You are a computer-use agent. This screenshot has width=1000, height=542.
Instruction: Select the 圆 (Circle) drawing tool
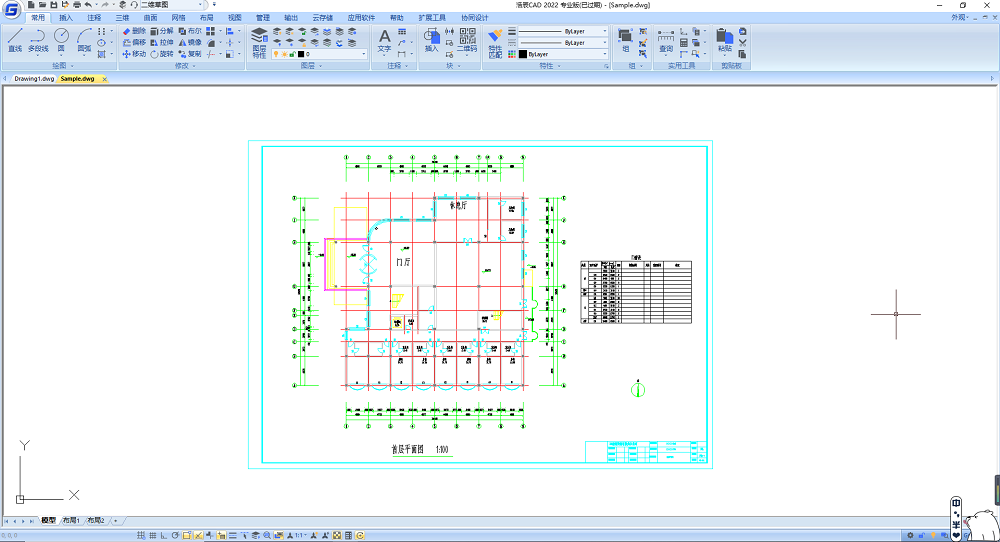point(61,40)
